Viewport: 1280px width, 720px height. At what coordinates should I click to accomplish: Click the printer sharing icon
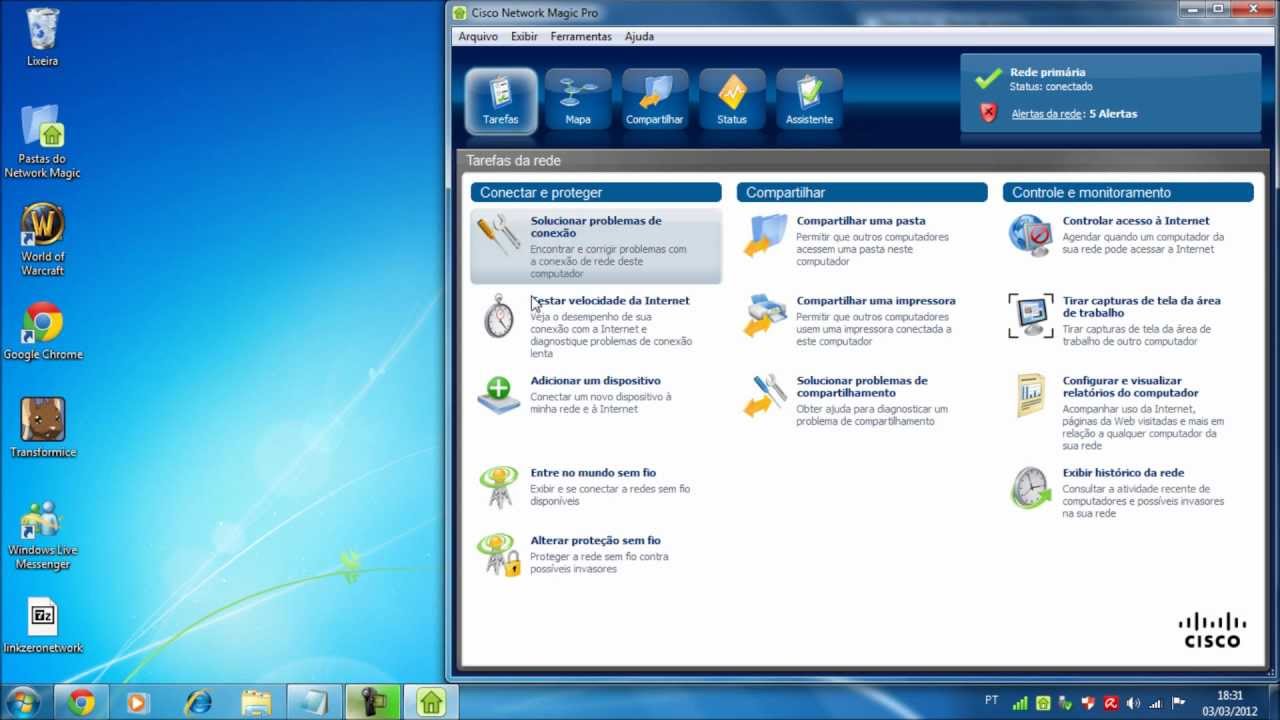coord(765,315)
